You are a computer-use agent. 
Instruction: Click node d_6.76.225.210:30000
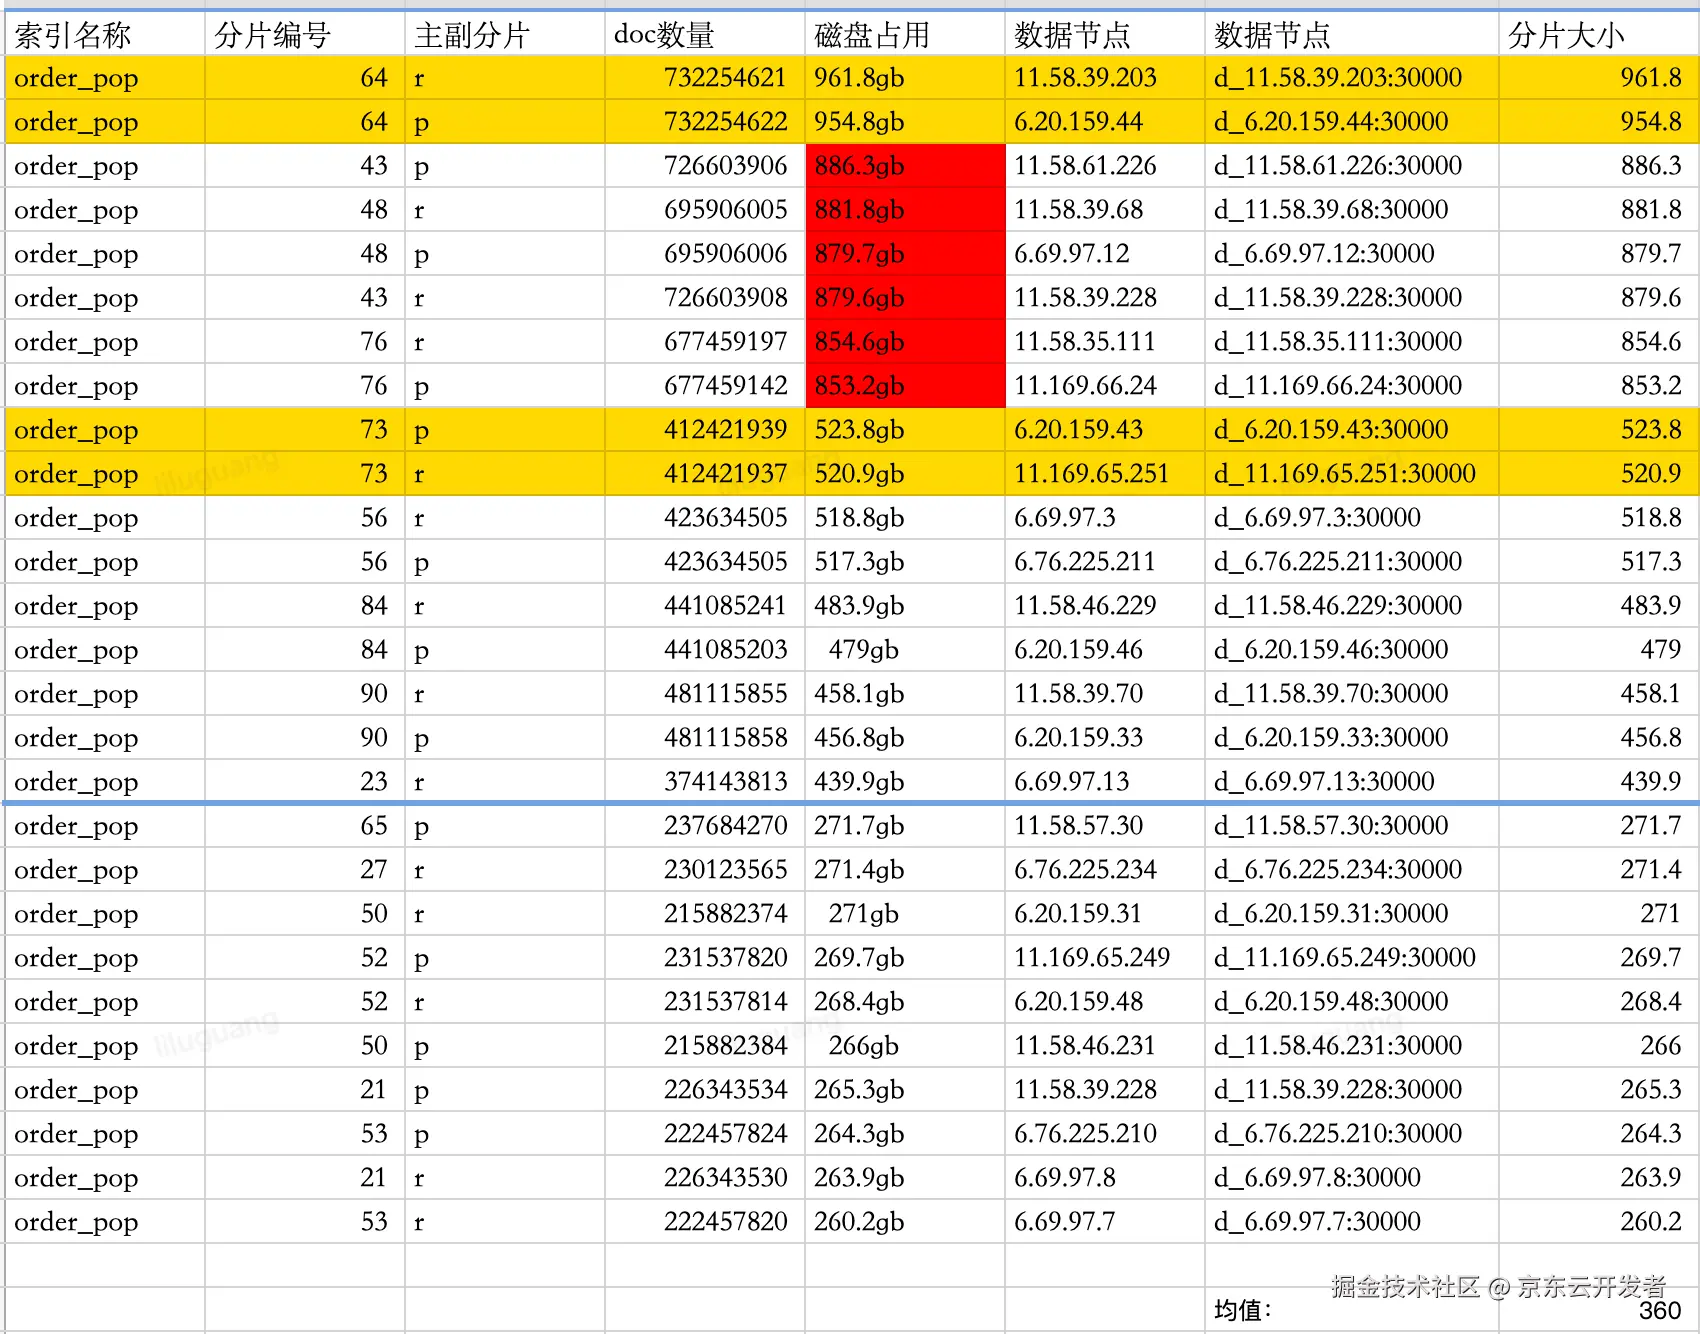(x=1352, y=1134)
